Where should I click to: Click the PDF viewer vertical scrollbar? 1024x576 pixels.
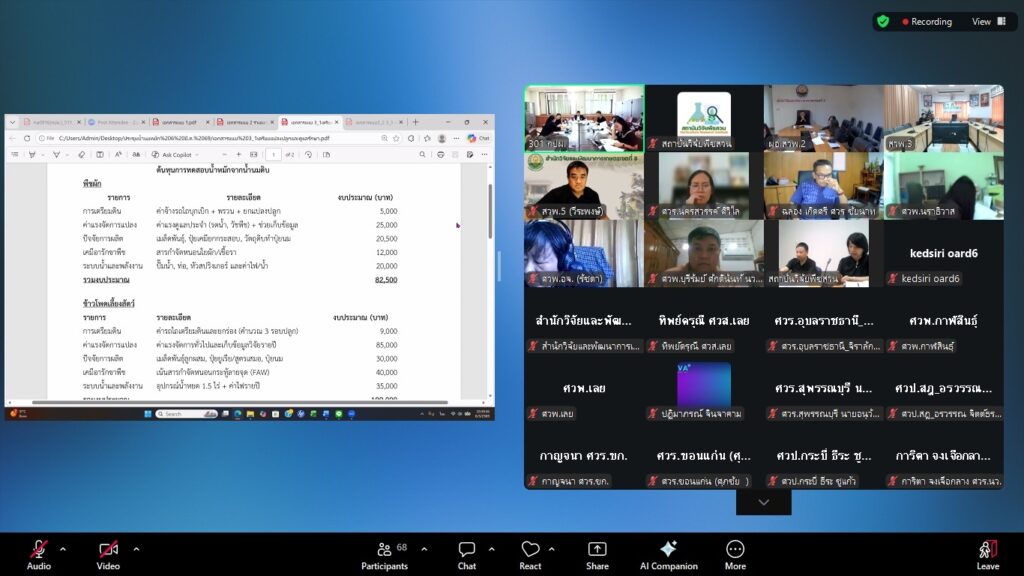click(x=490, y=210)
